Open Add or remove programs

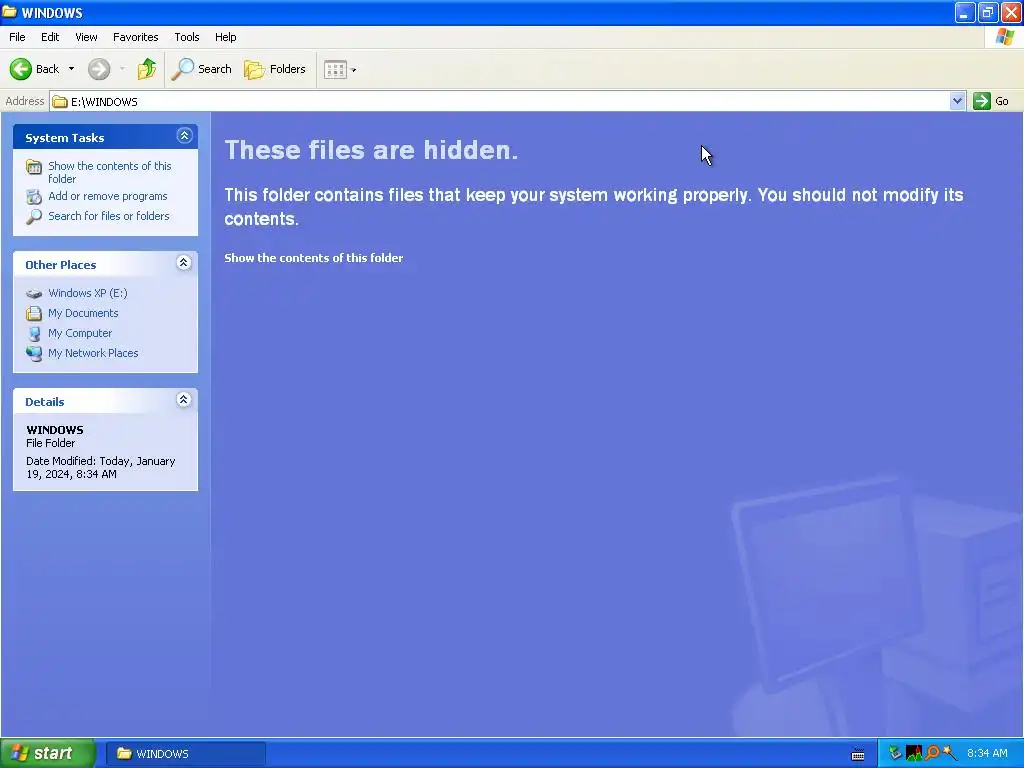click(x=108, y=196)
